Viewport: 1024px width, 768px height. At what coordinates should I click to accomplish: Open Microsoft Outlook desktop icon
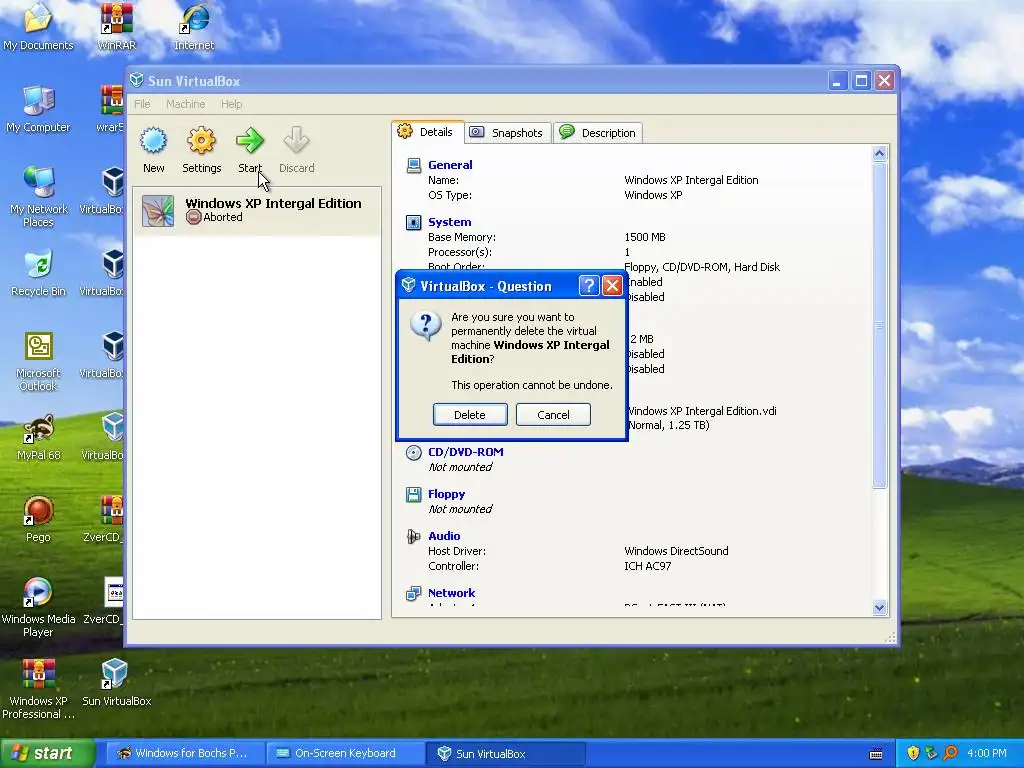pos(38,361)
